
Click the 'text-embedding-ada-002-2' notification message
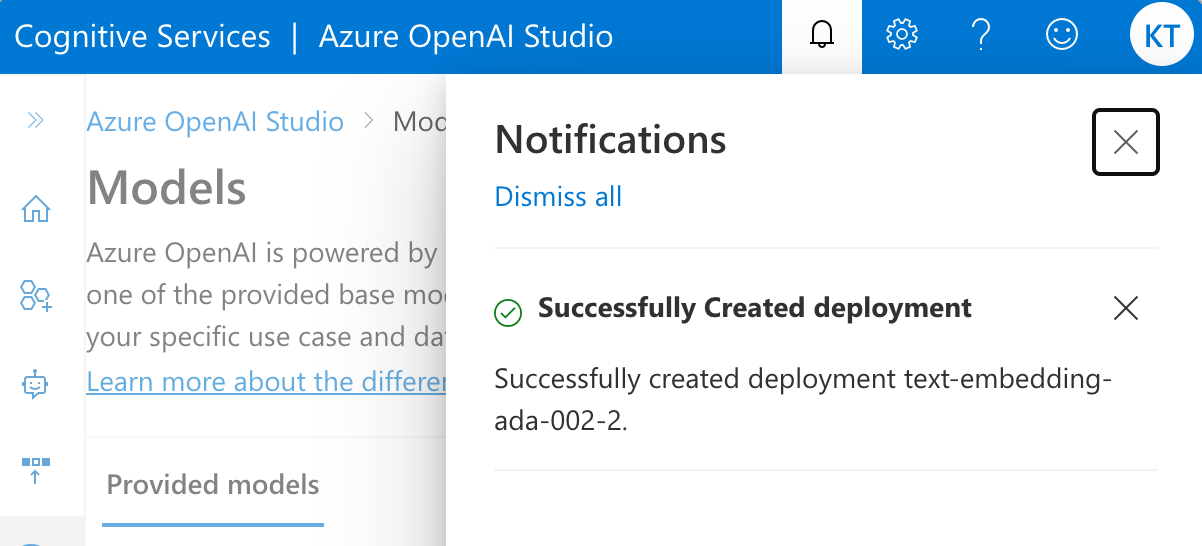tap(803, 400)
